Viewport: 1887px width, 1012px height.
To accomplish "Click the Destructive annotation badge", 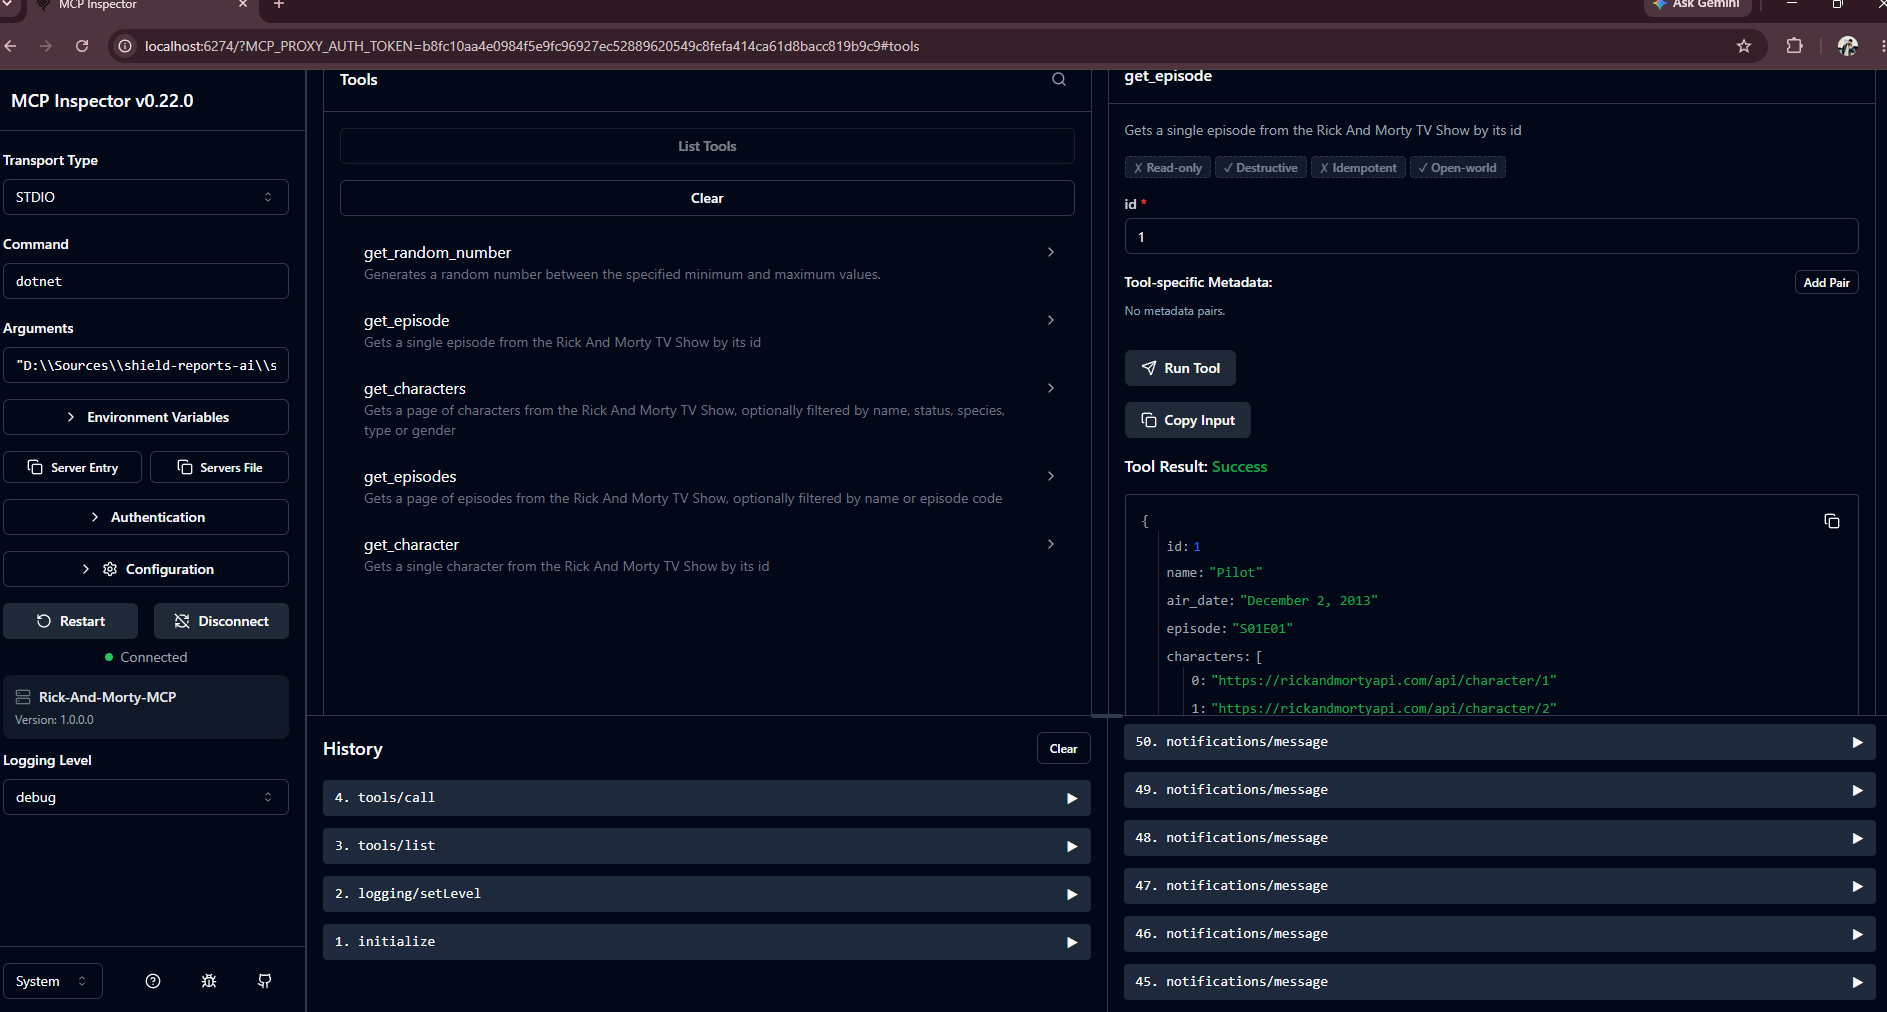I will pos(1260,168).
